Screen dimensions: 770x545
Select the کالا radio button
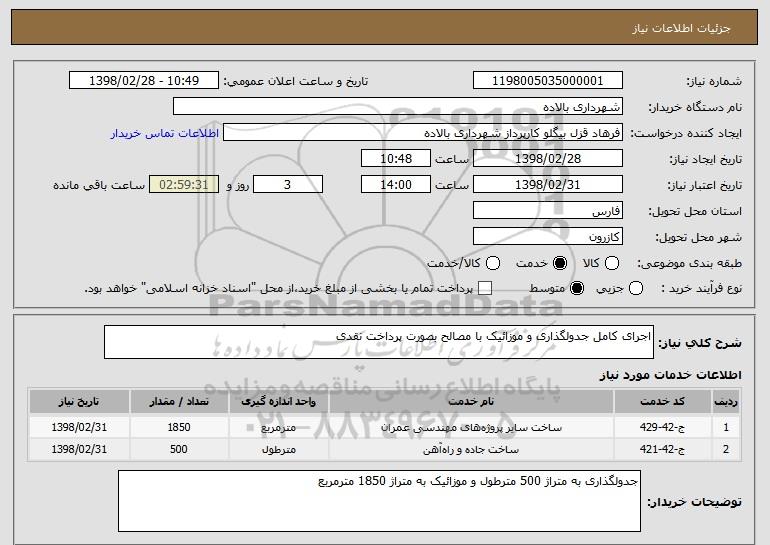click(x=611, y=264)
